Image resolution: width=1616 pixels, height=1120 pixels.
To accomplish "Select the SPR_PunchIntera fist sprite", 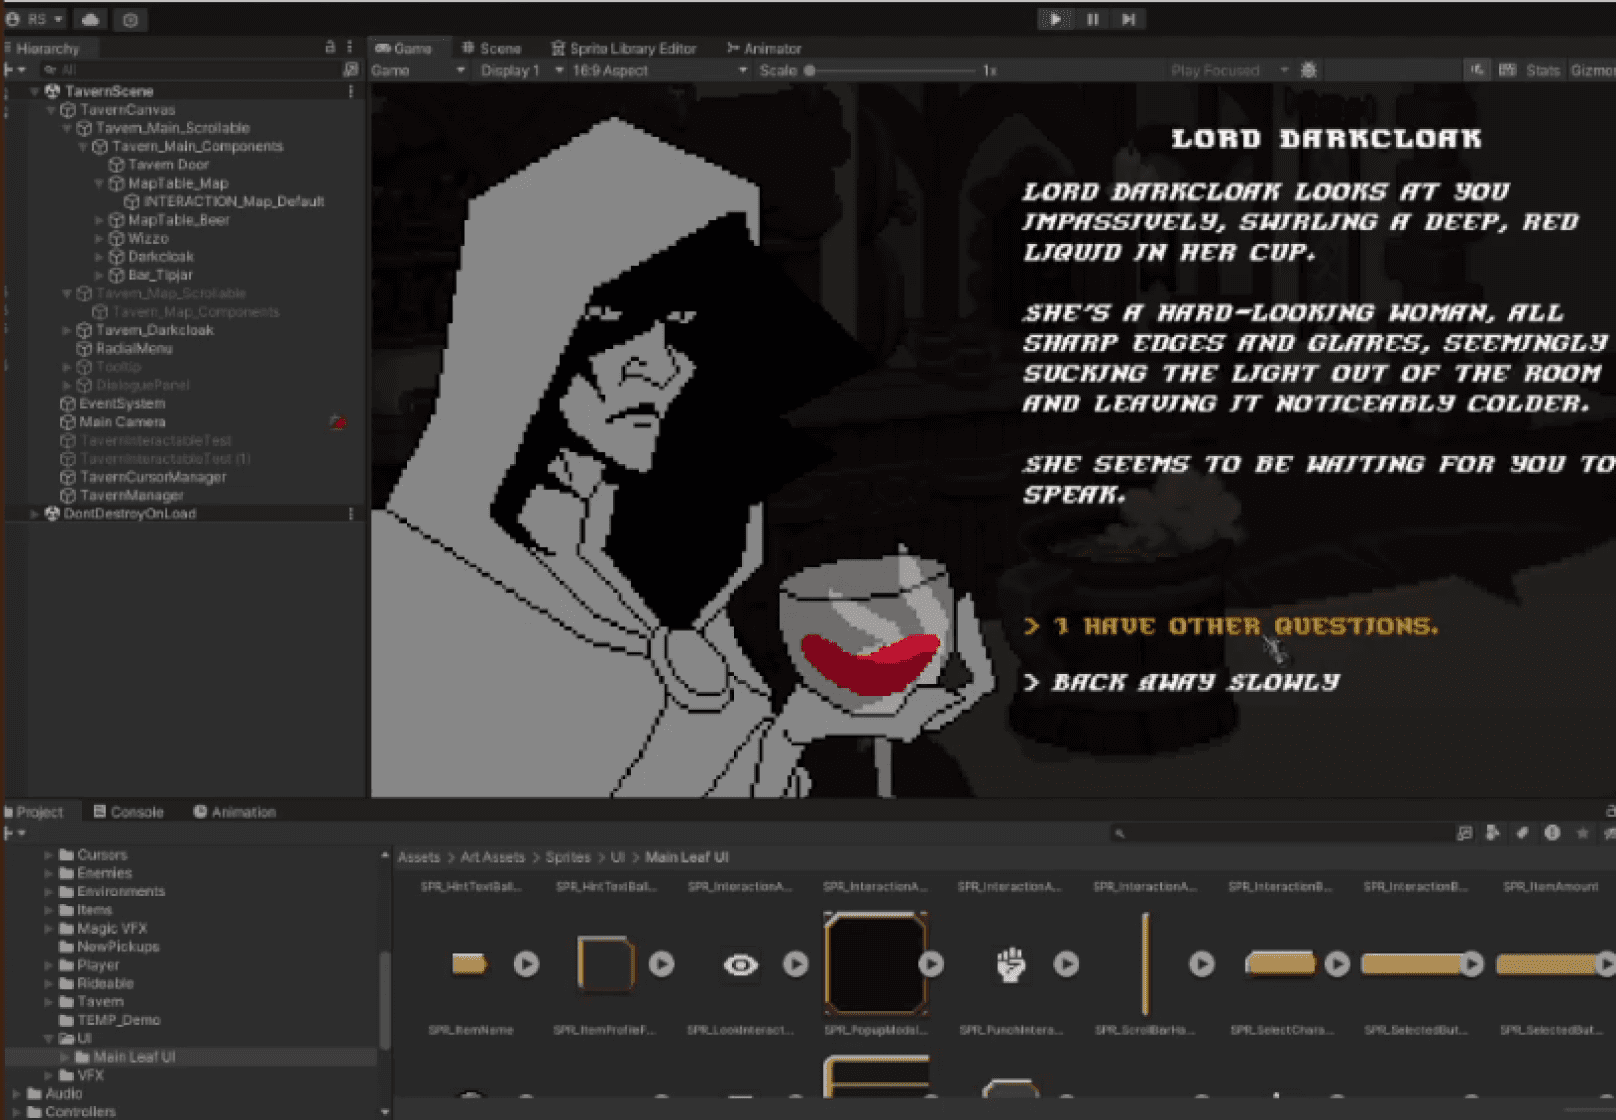I will [x=1011, y=964].
